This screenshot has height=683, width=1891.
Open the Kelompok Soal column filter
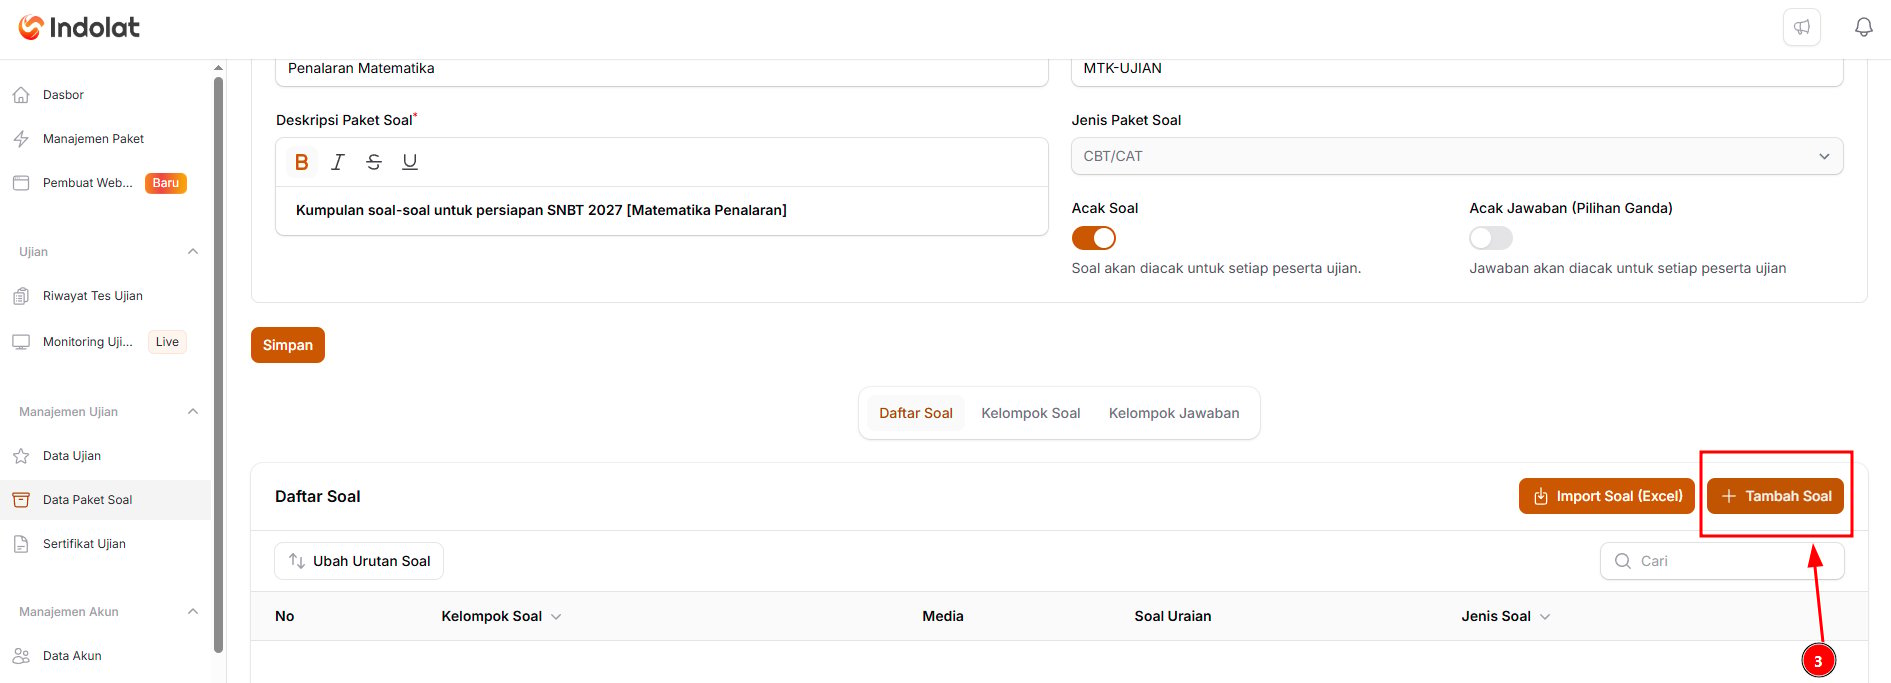pyautogui.click(x=556, y=617)
